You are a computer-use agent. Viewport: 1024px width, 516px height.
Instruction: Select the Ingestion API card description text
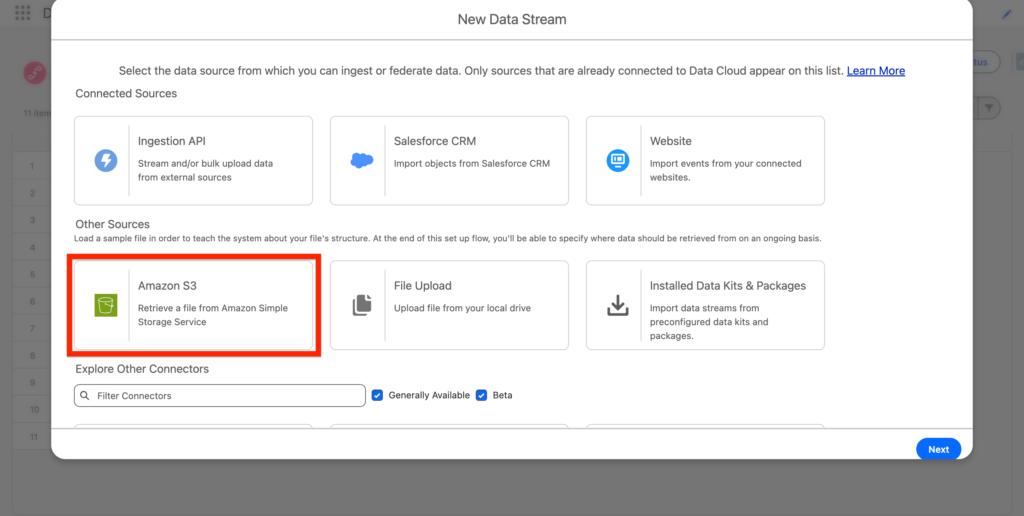point(205,170)
